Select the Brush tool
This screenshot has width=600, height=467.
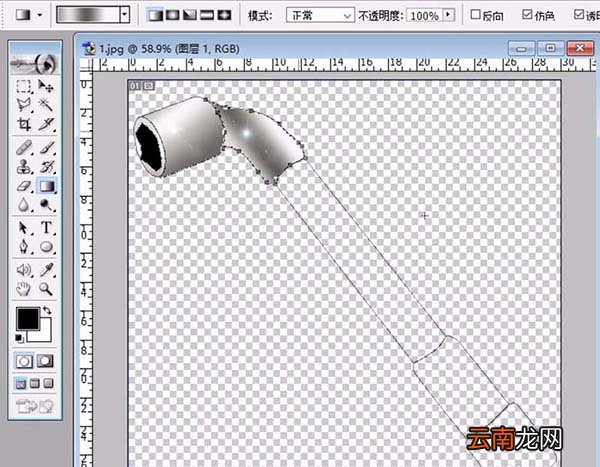point(46,147)
